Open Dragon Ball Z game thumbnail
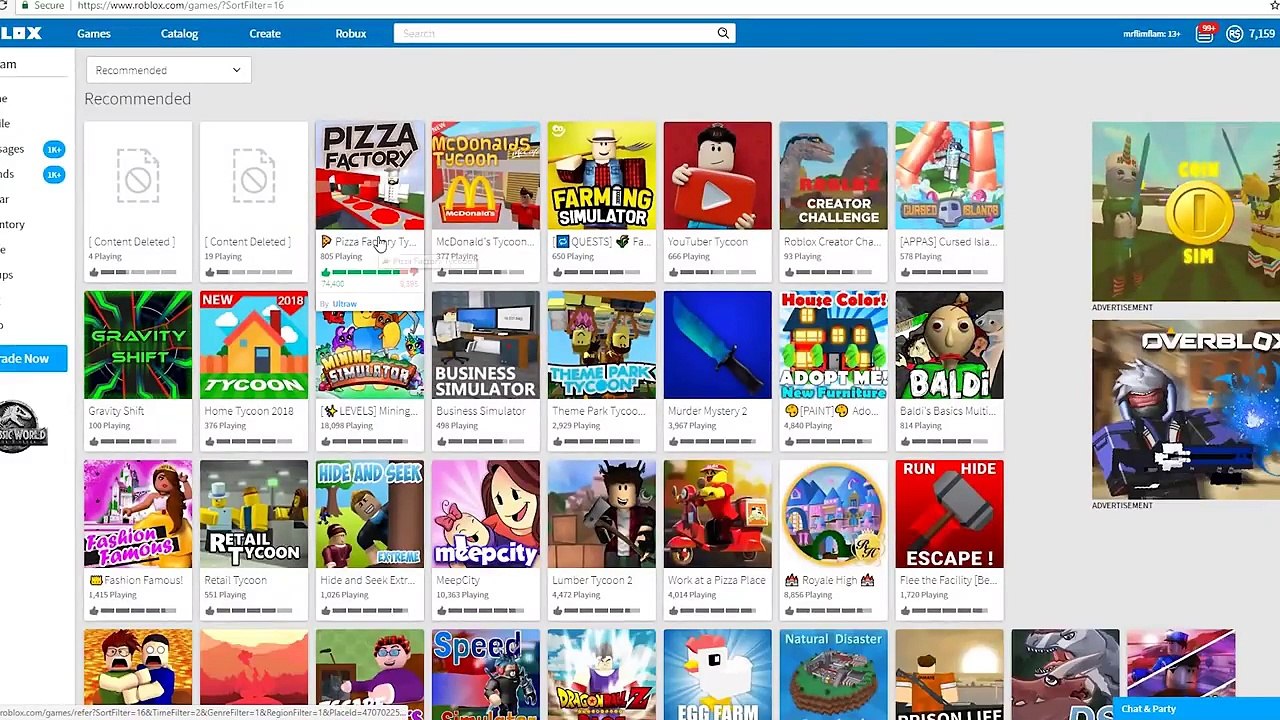Viewport: 1280px width, 720px height. [602, 674]
